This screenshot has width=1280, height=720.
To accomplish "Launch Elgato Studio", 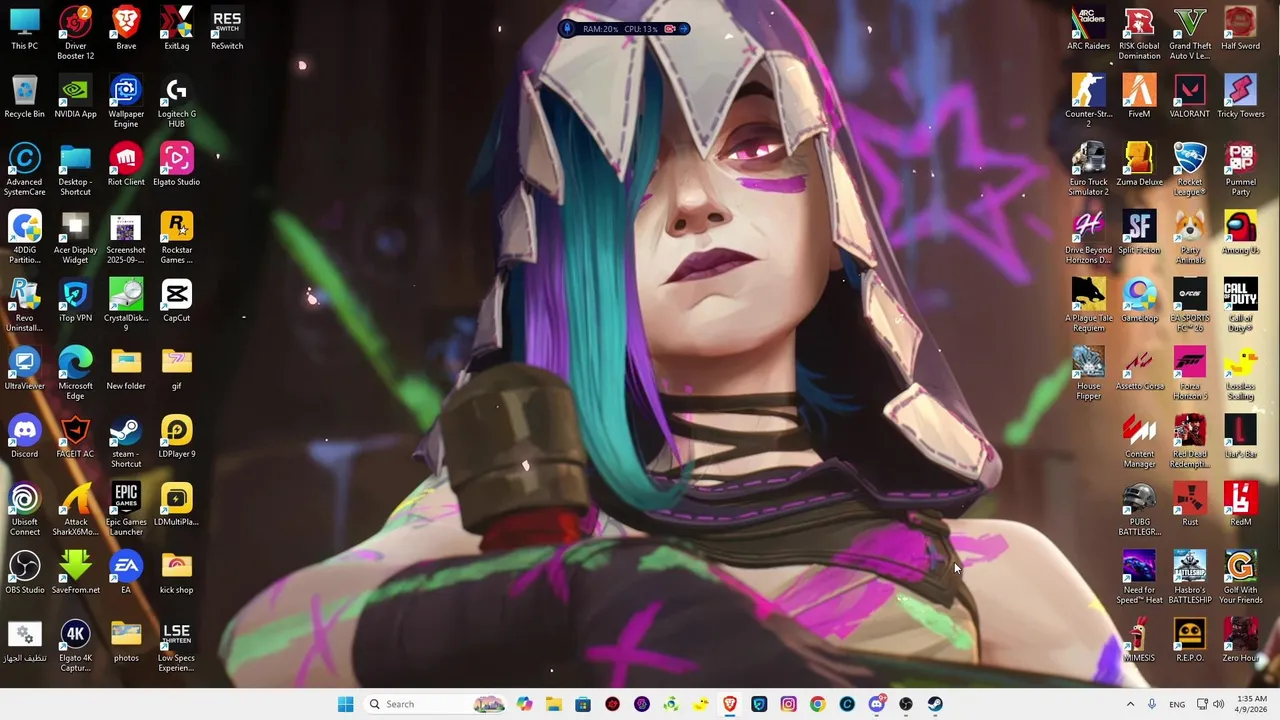I will coord(177,165).
